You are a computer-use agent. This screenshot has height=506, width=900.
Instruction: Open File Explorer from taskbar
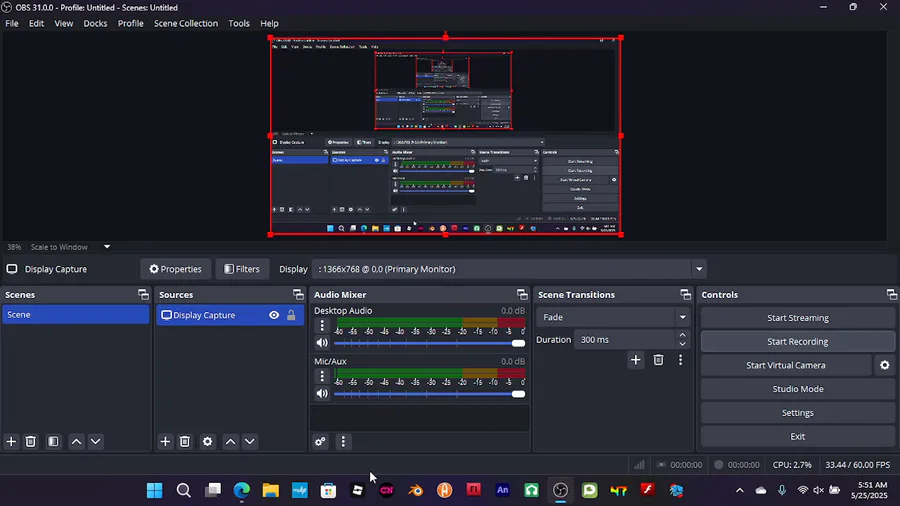pos(271,490)
